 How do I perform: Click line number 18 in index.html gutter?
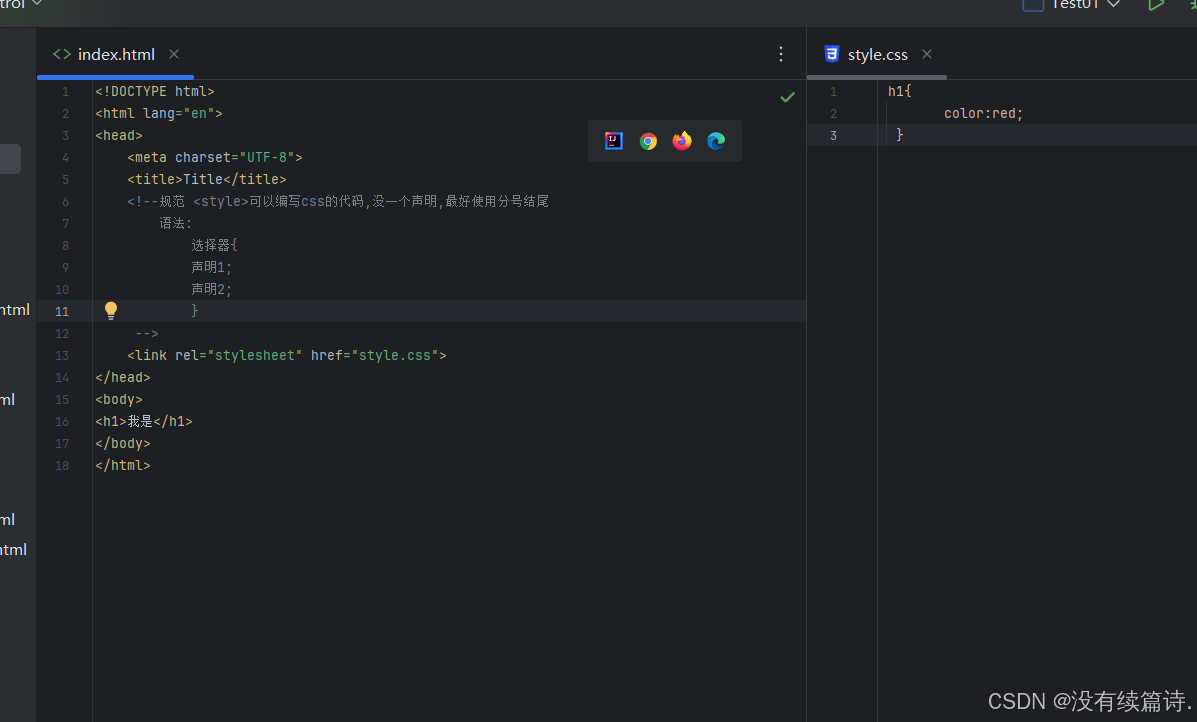tap(62, 466)
